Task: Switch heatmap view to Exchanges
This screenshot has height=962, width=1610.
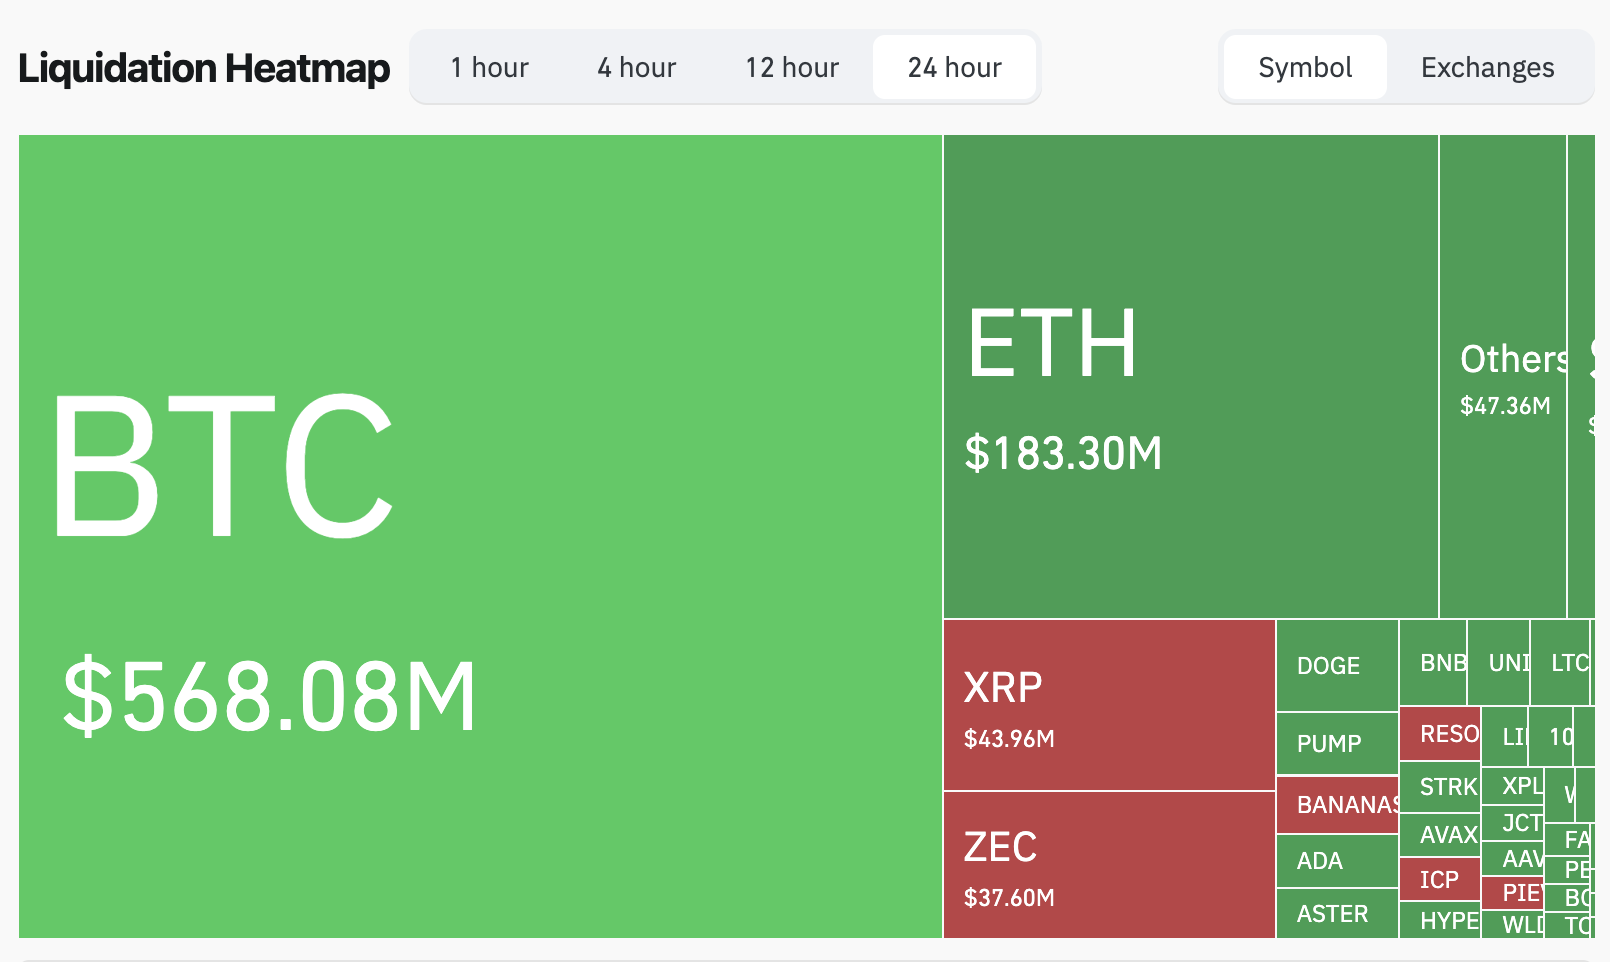Action: point(1488,67)
